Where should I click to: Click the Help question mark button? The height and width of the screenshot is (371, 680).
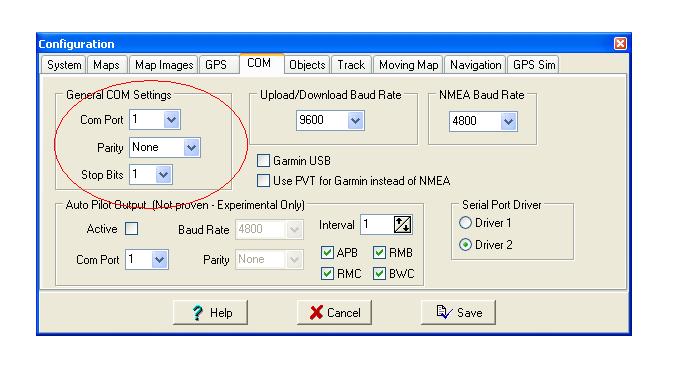click(x=210, y=312)
